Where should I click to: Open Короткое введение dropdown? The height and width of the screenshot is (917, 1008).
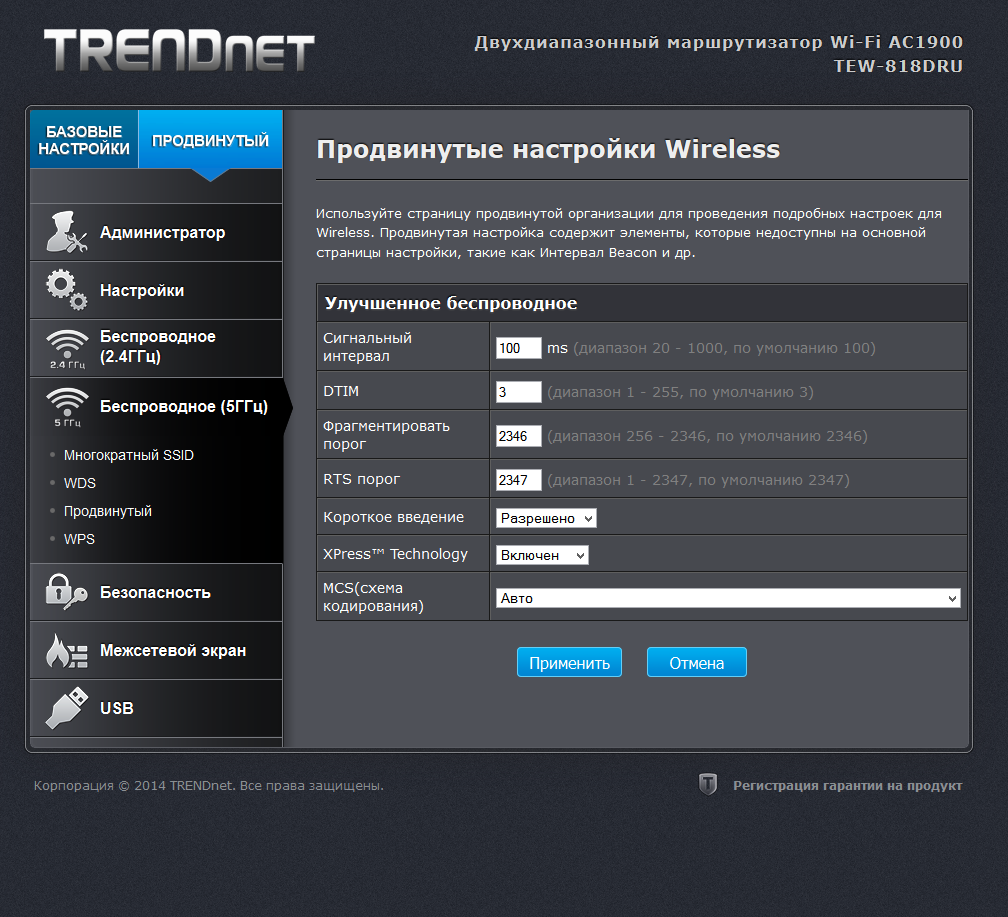pyautogui.click(x=546, y=518)
